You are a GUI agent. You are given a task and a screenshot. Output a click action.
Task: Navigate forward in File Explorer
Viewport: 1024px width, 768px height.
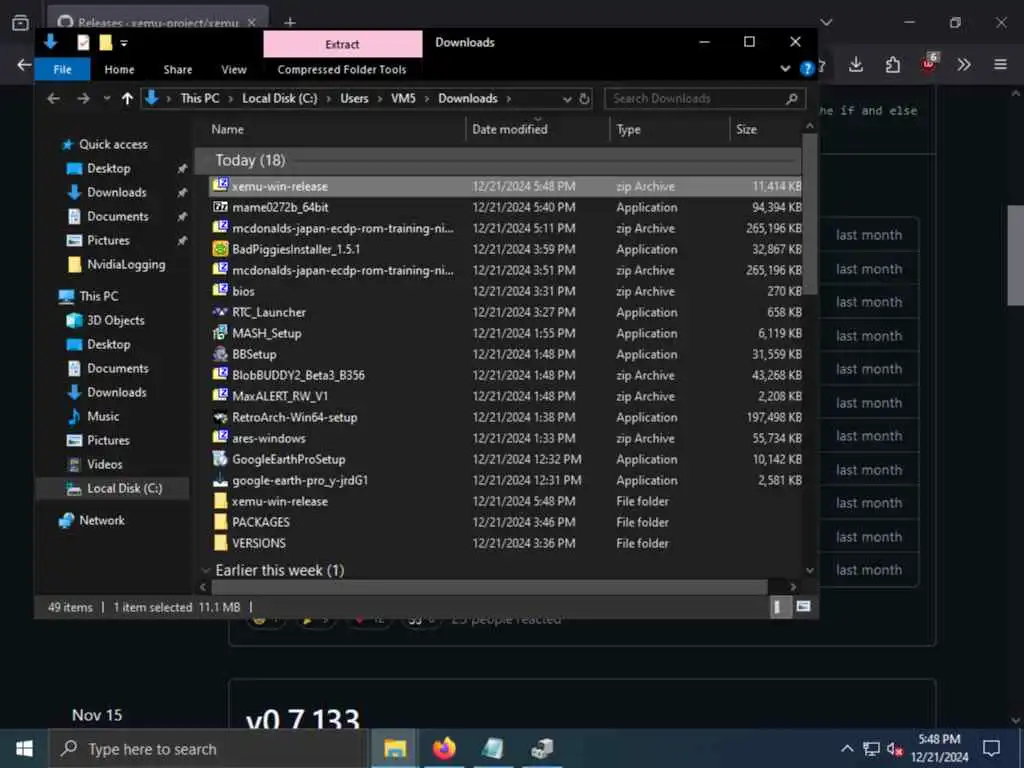pos(83,99)
